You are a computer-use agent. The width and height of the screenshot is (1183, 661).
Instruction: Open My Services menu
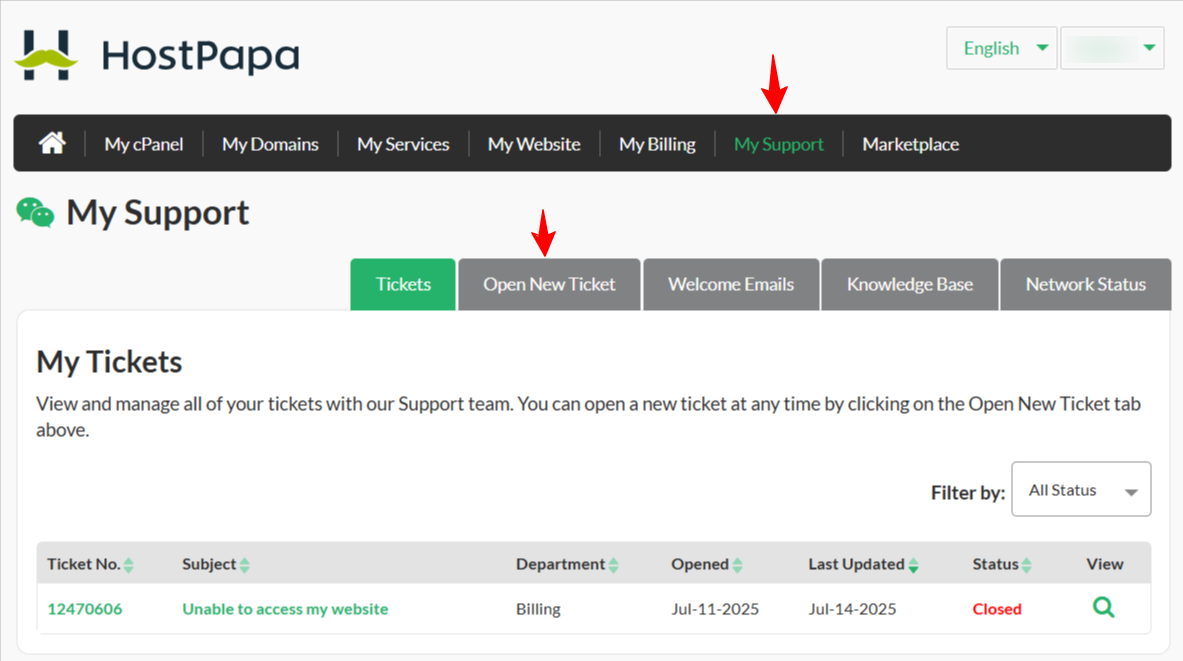(403, 144)
